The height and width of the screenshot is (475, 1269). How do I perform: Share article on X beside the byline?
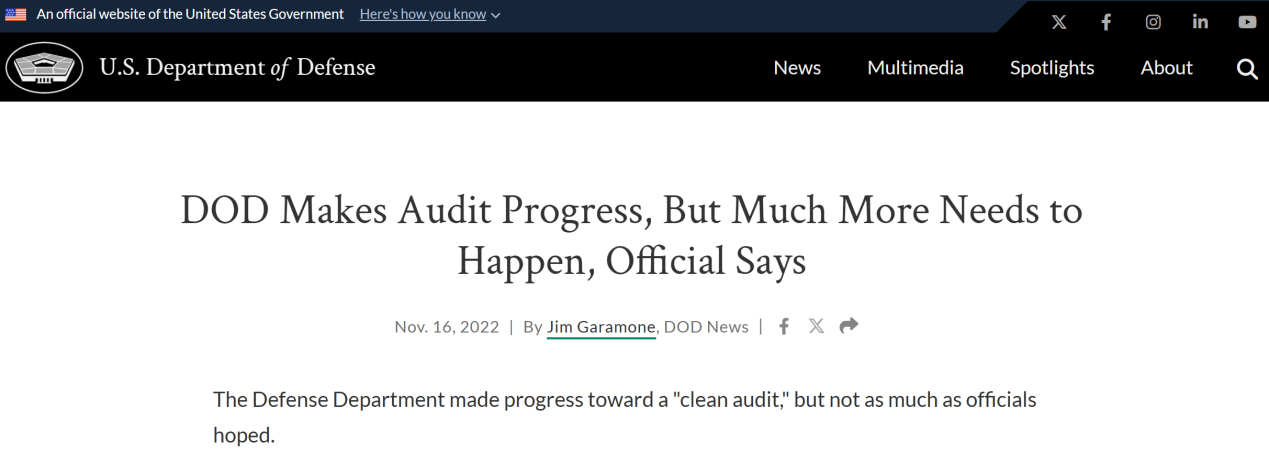[x=816, y=326]
